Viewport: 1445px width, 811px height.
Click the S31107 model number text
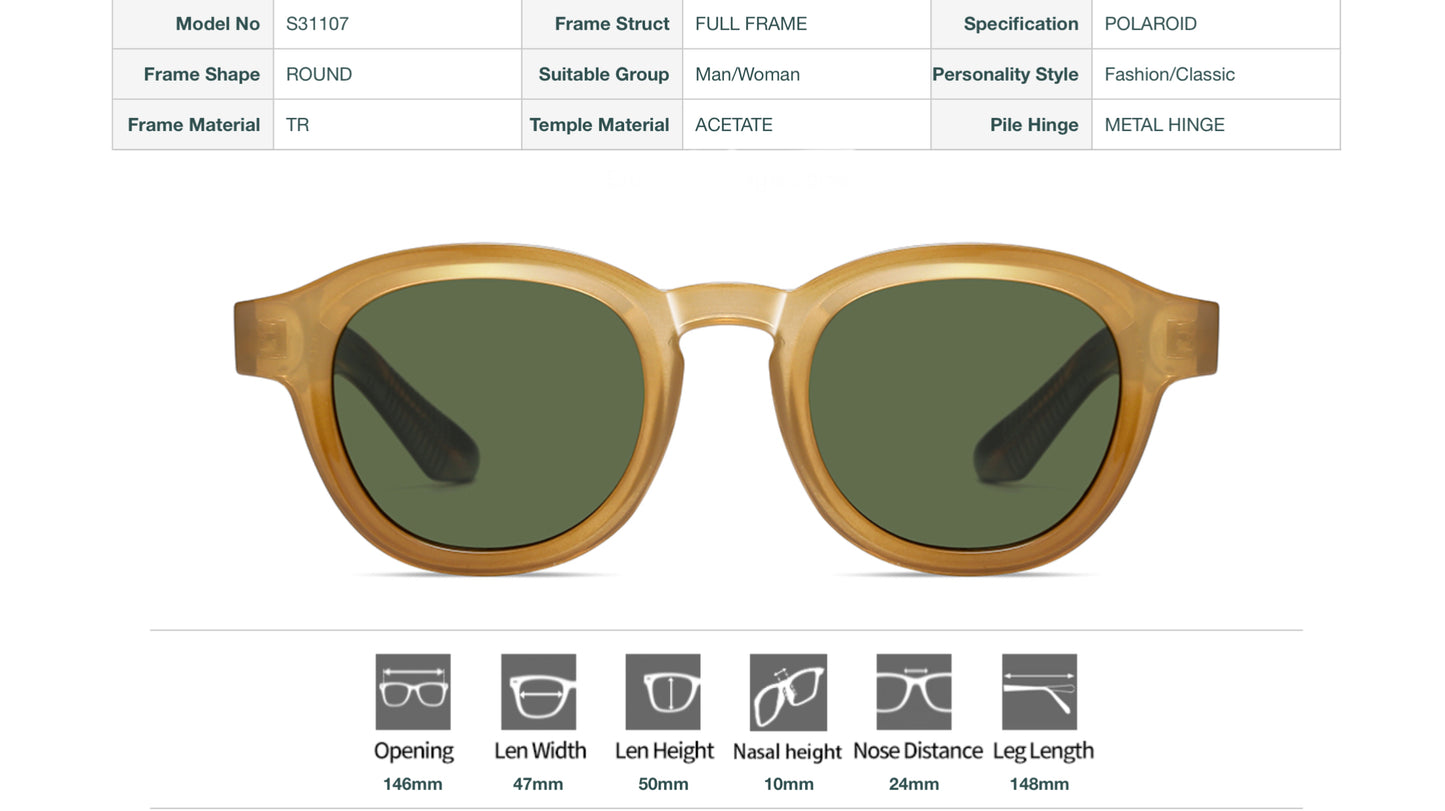click(317, 23)
